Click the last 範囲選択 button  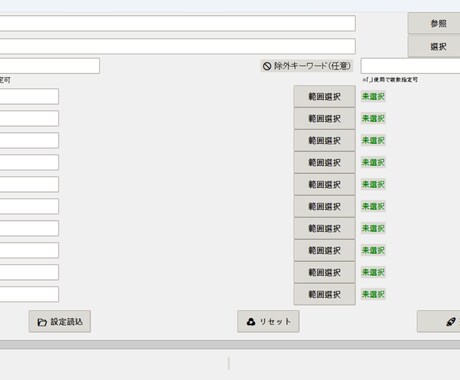pos(325,295)
